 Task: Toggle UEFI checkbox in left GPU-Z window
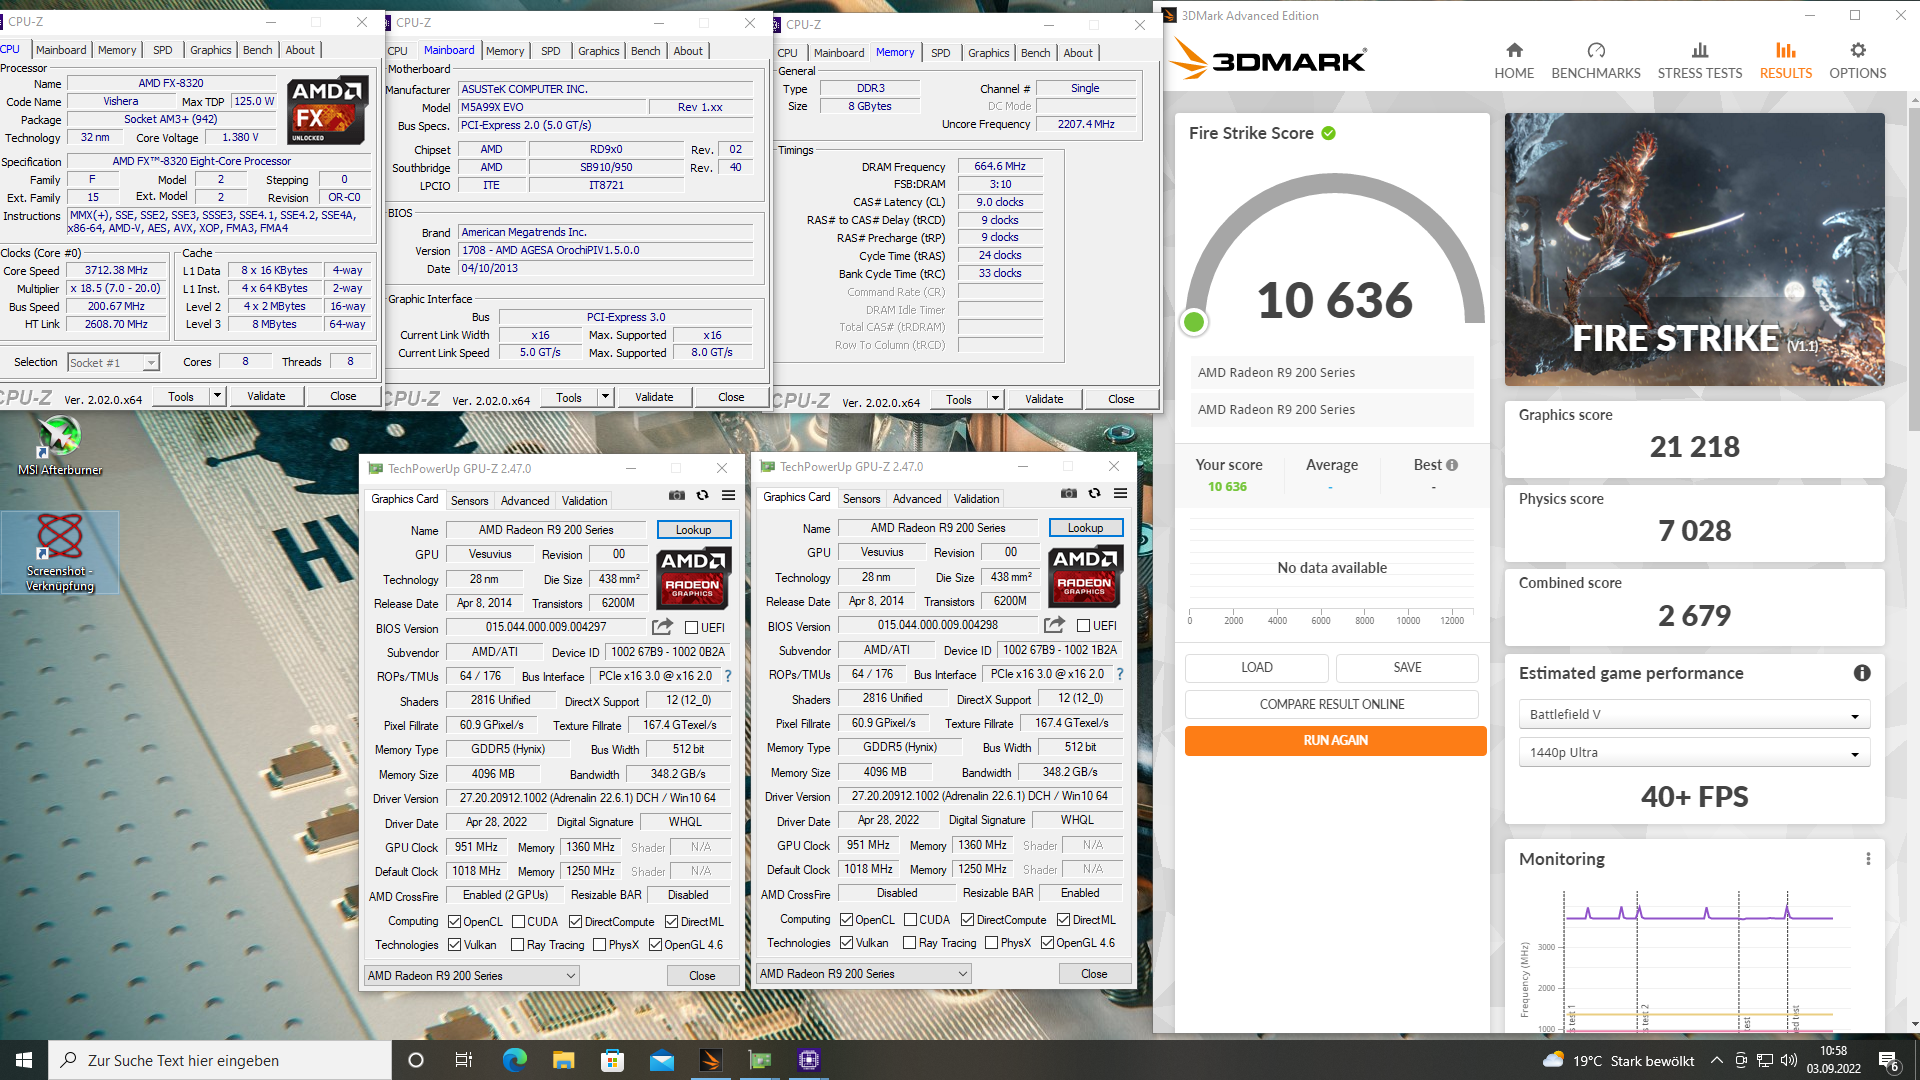(691, 628)
